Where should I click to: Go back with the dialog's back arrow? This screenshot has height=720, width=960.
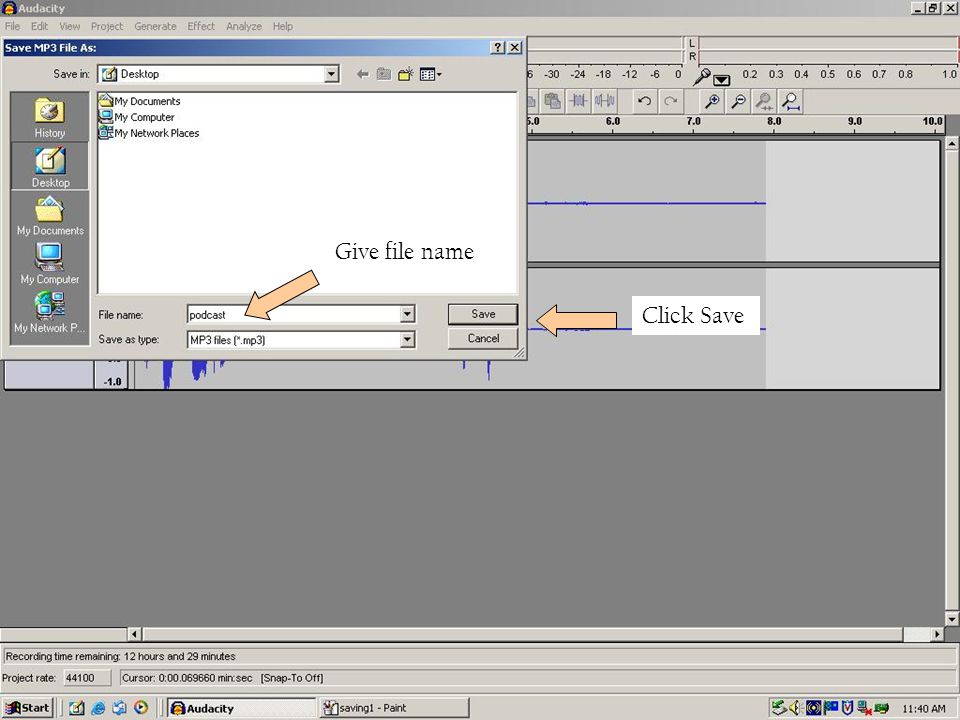click(362, 75)
